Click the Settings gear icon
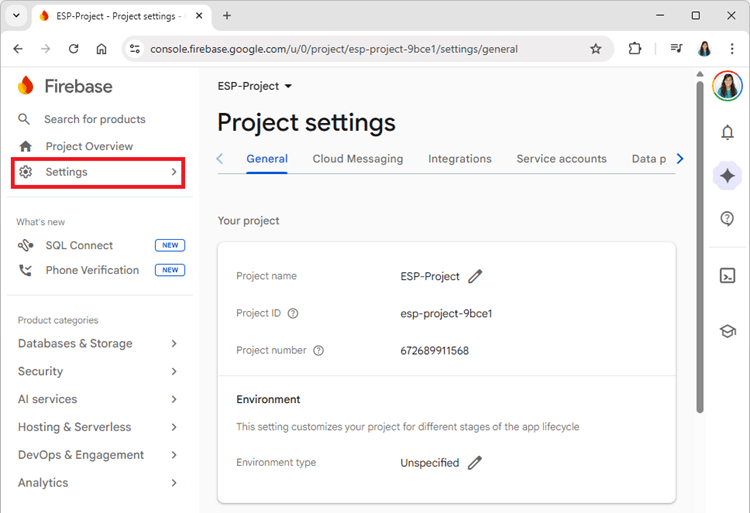 (x=25, y=172)
